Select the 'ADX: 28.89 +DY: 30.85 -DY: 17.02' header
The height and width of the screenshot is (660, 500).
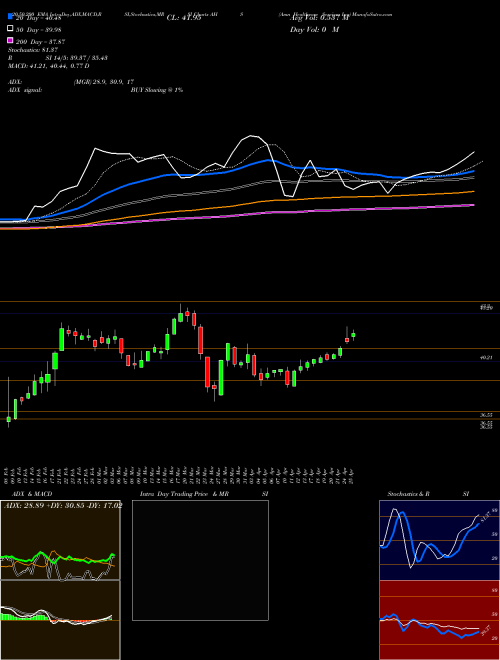pyautogui.click(x=63, y=505)
